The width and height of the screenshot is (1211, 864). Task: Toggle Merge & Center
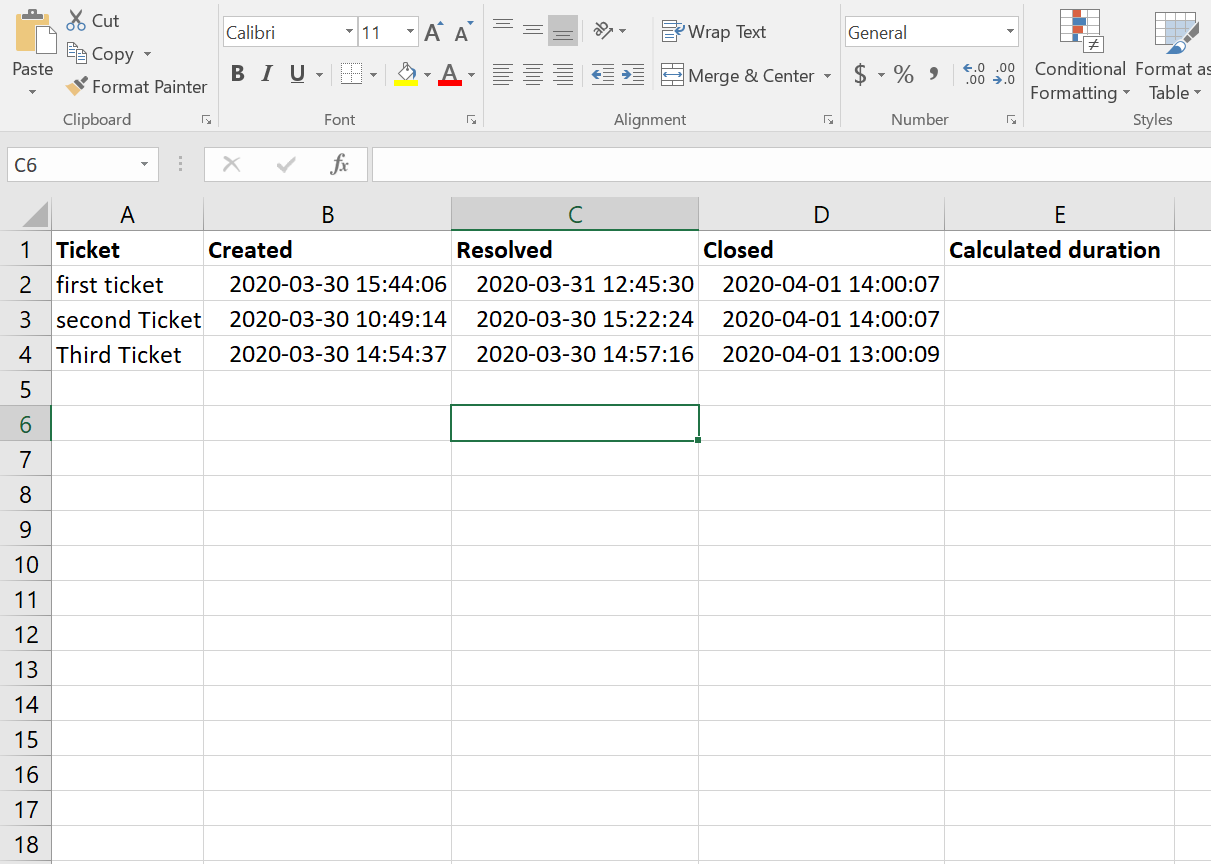(739, 75)
